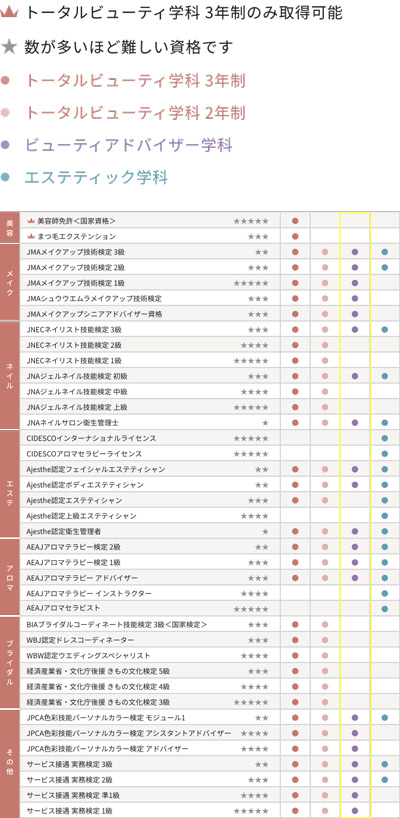
Task: Click crown icon beside 美容師免許＜国家資格＞
Action: (x=30, y=221)
